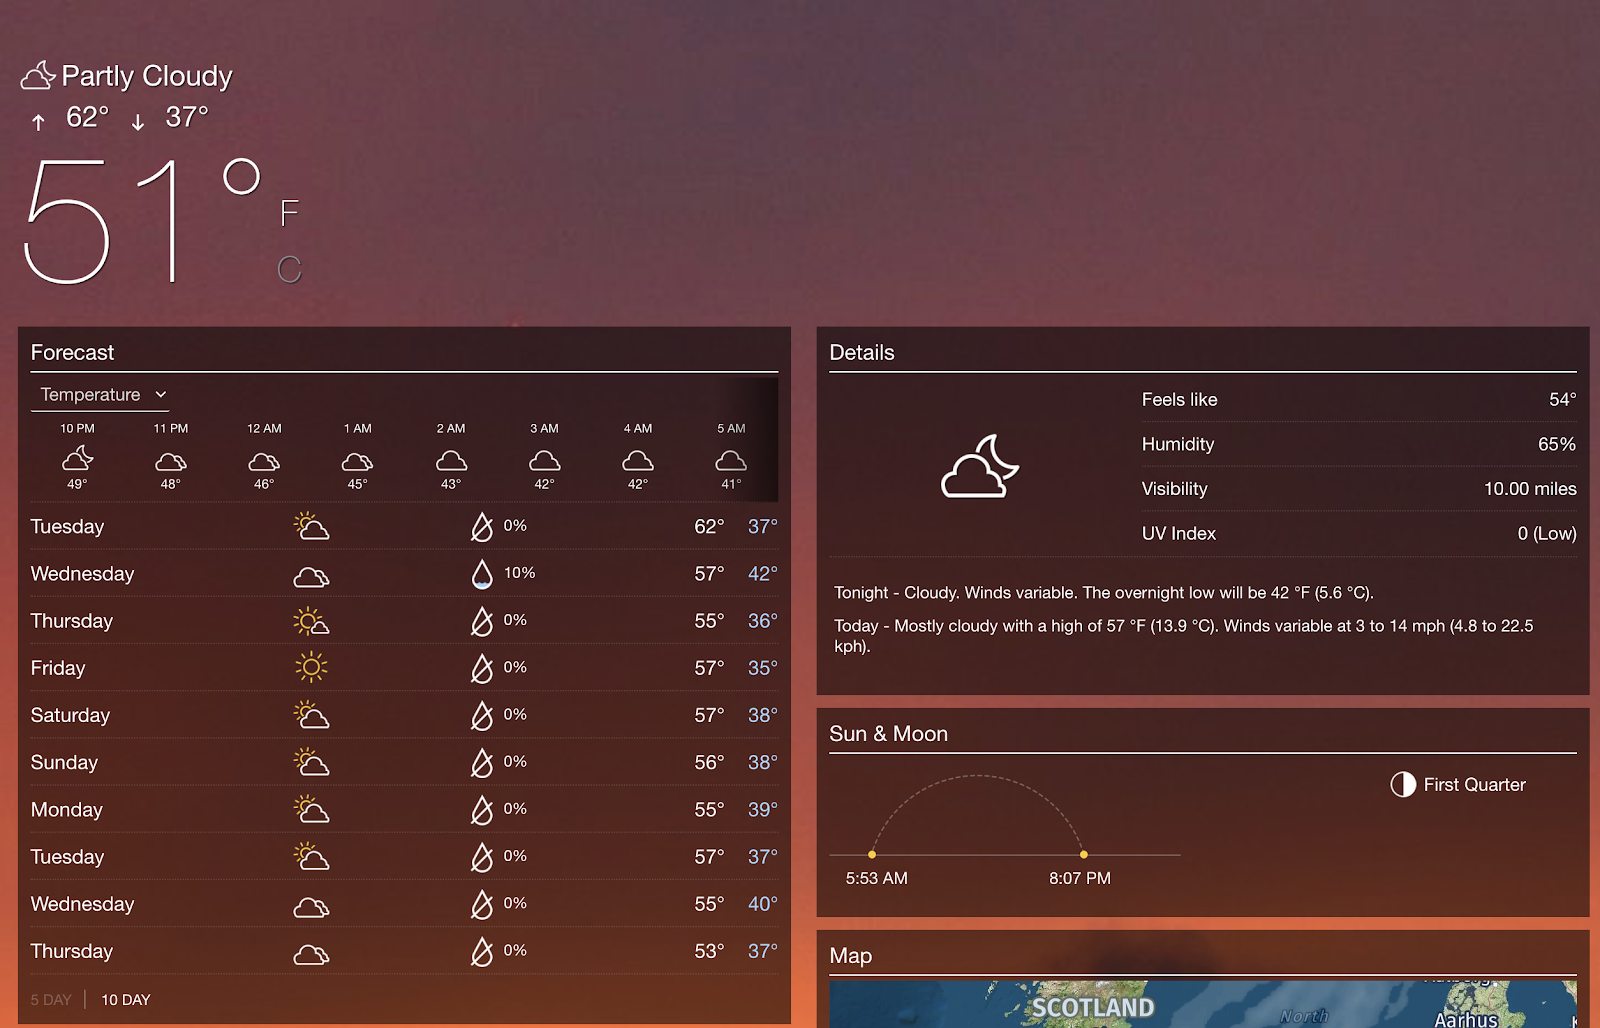Click Wednesday's 10% precipitation drop icon
The width and height of the screenshot is (1600, 1028).
[x=482, y=574]
